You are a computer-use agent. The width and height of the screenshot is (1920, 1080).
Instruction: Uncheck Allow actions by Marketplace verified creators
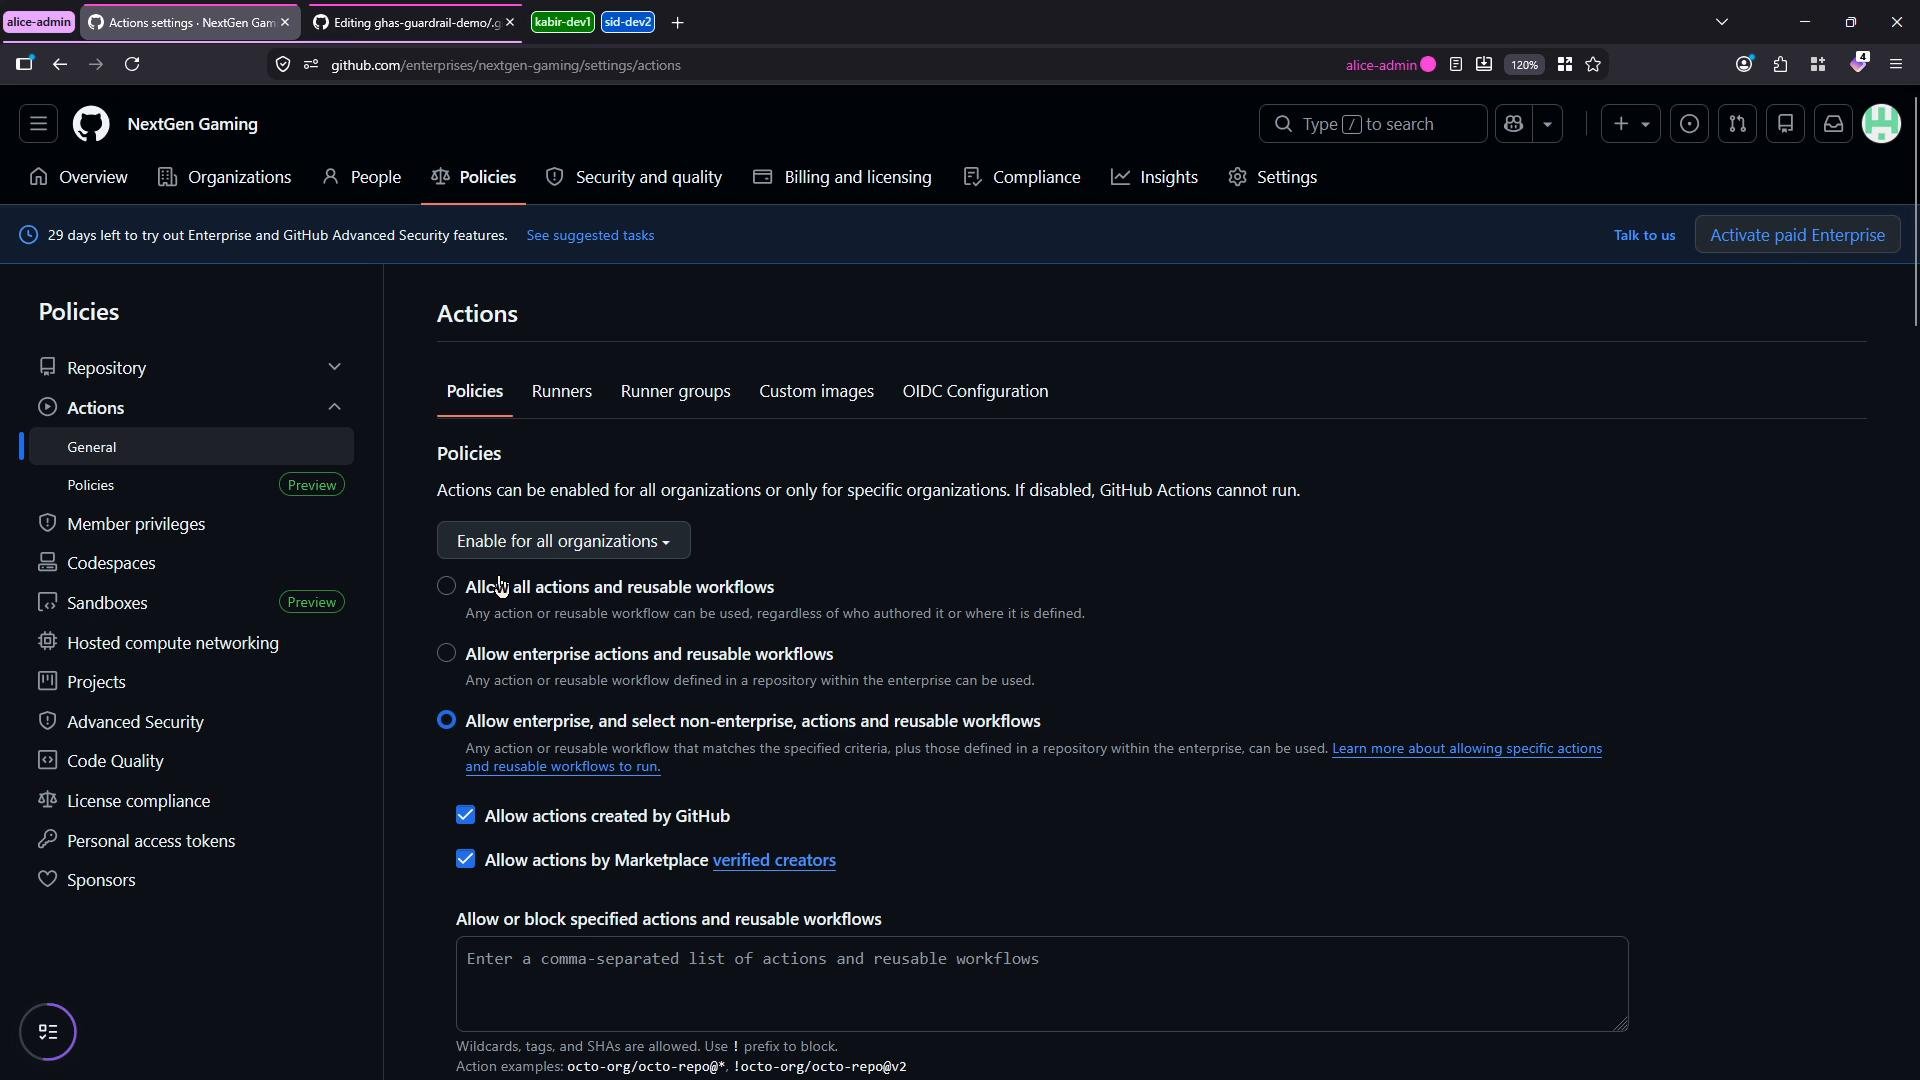pos(466,859)
